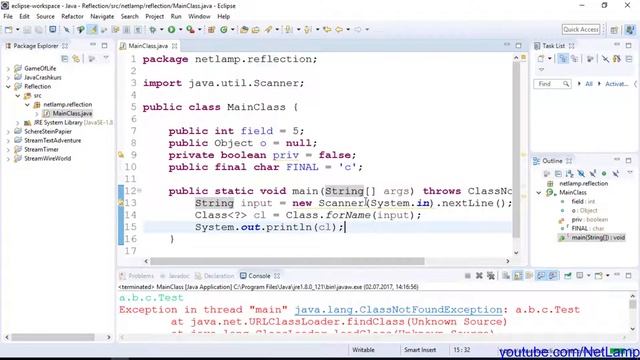
Task: Click the ClassNotFoundException link in console
Action: (399, 310)
